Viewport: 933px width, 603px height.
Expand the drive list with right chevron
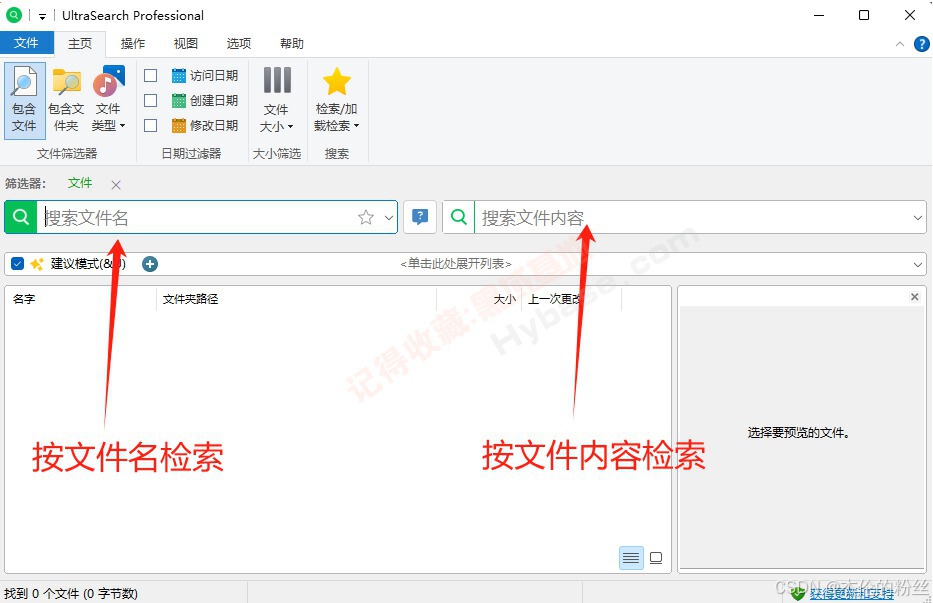918,264
